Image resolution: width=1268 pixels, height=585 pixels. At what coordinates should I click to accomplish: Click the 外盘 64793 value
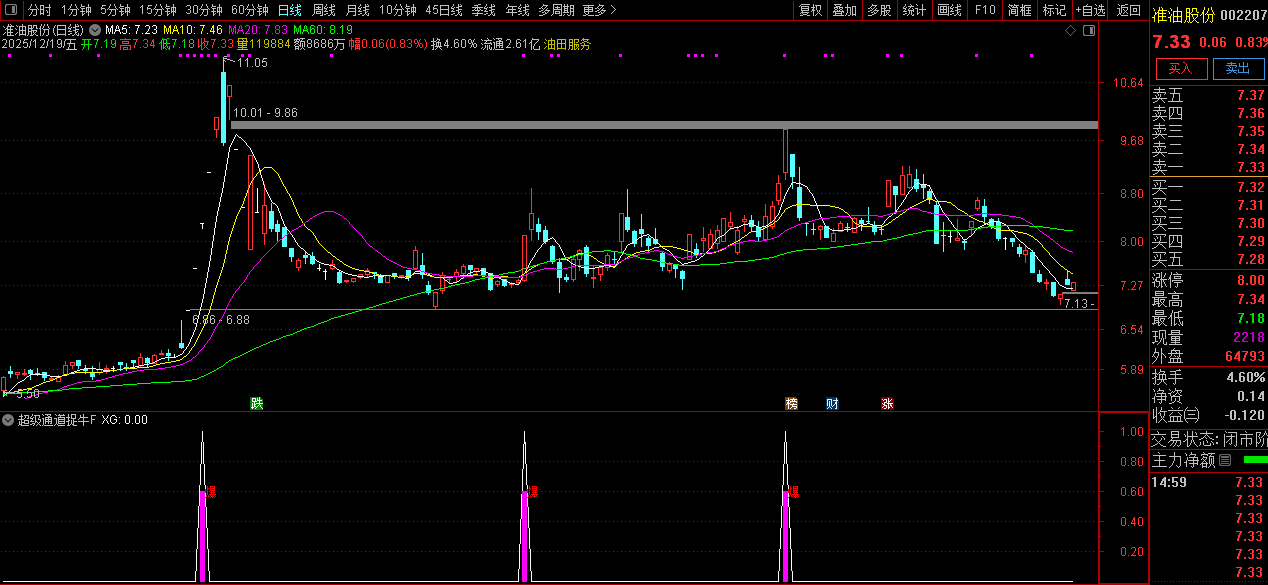pos(1243,356)
